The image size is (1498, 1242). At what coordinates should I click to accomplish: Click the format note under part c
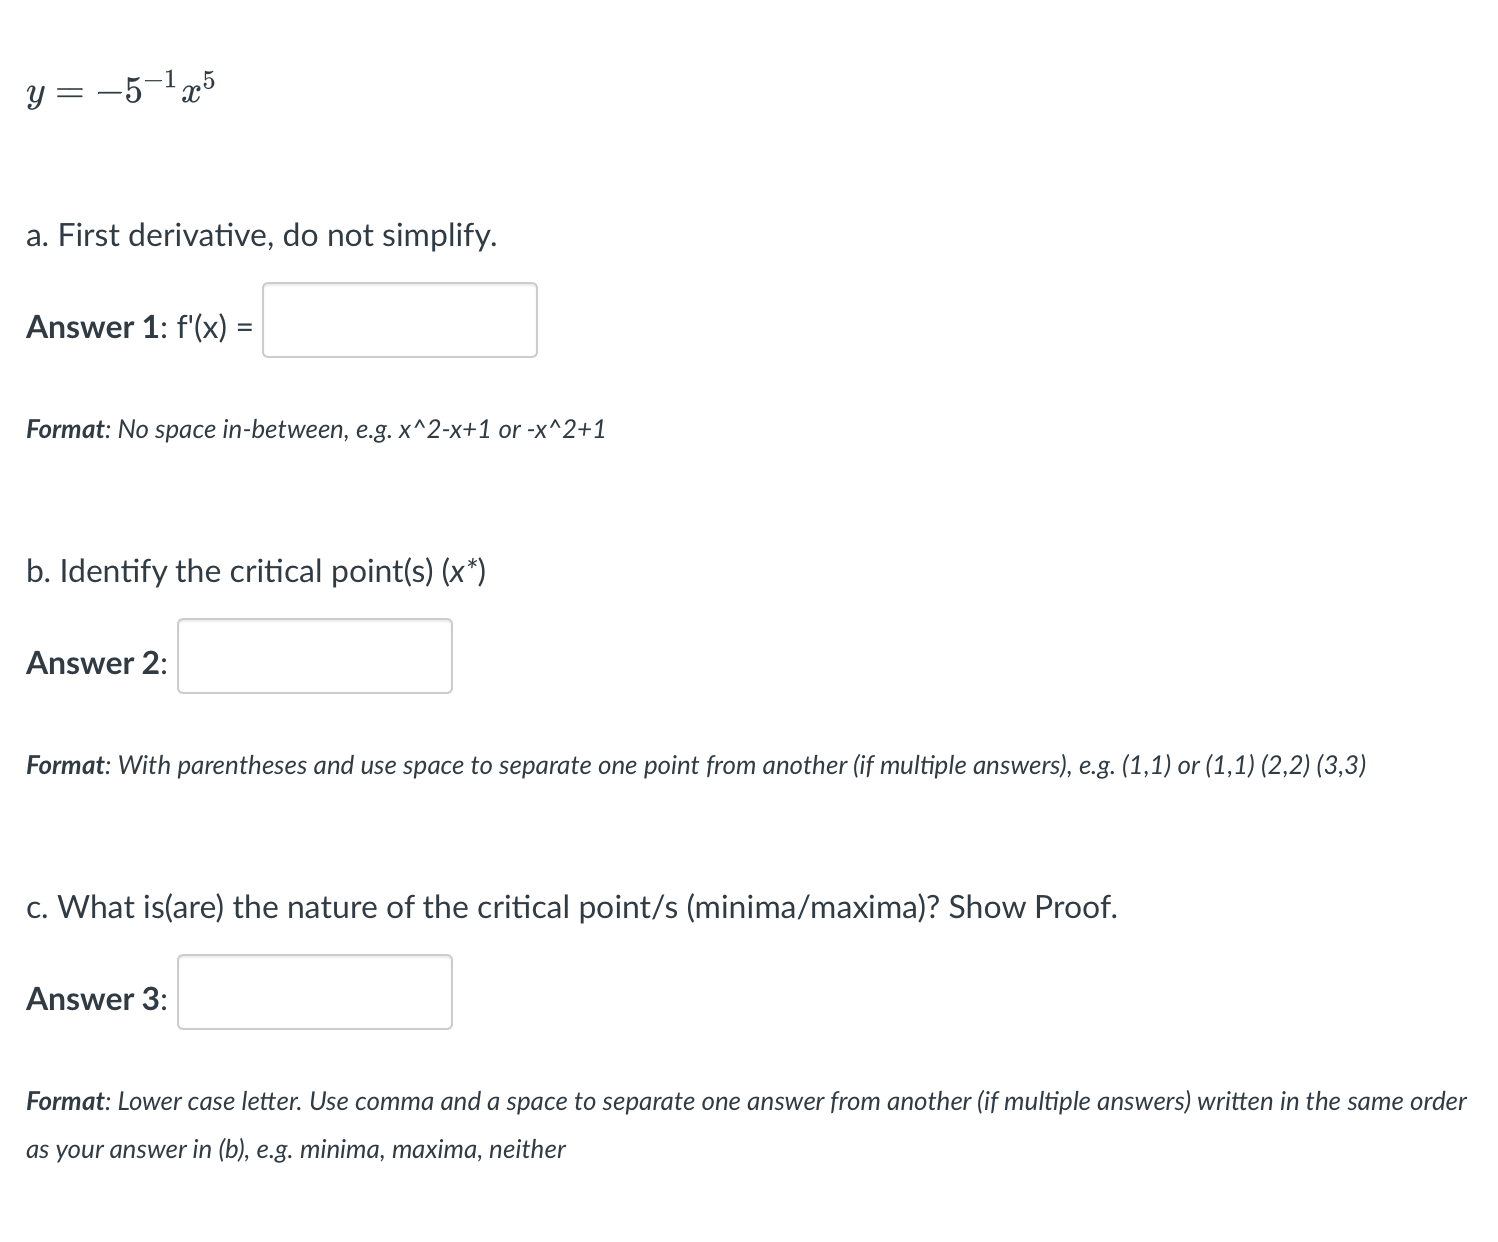[744, 1101]
